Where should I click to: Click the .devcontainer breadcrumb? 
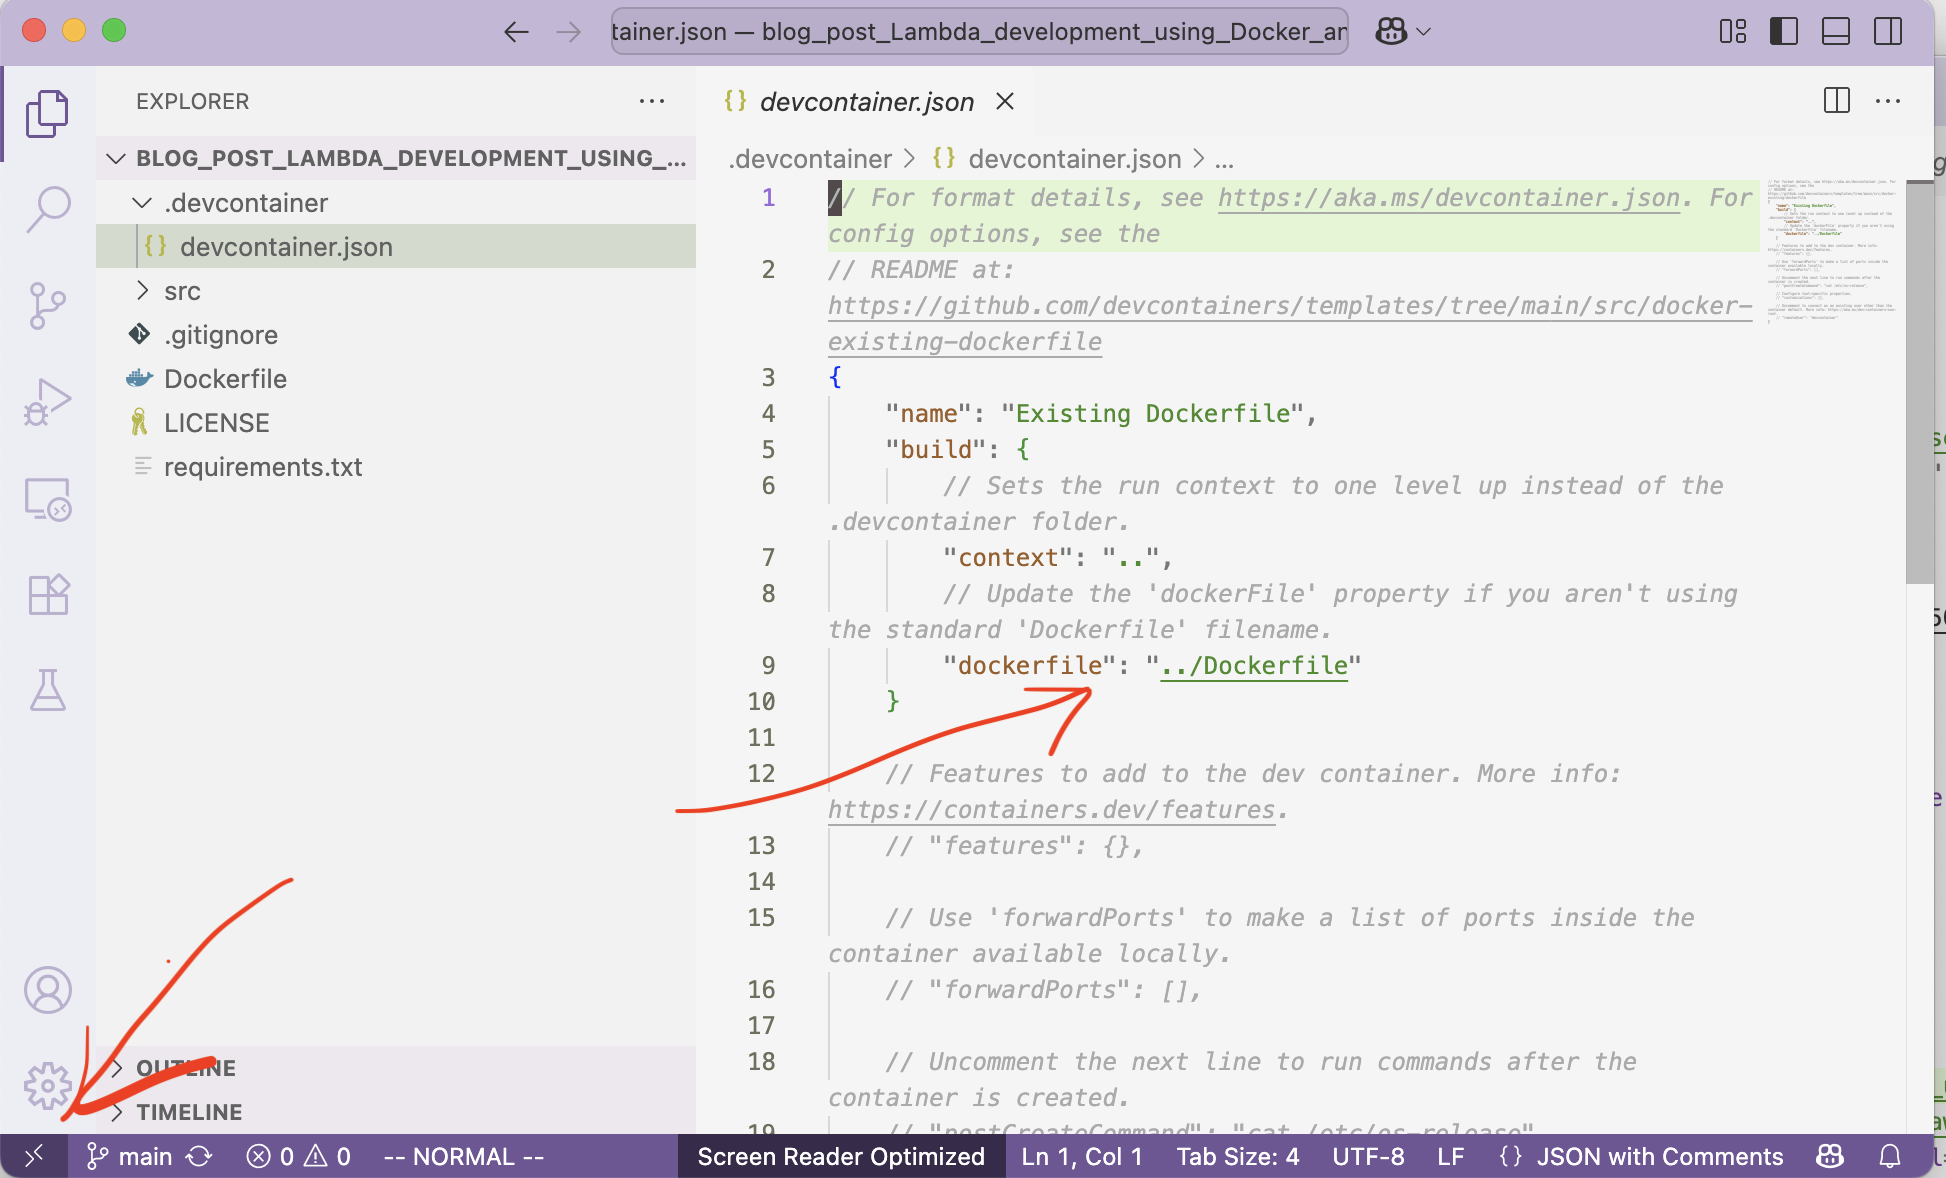pyautogui.click(x=811, y=159)
